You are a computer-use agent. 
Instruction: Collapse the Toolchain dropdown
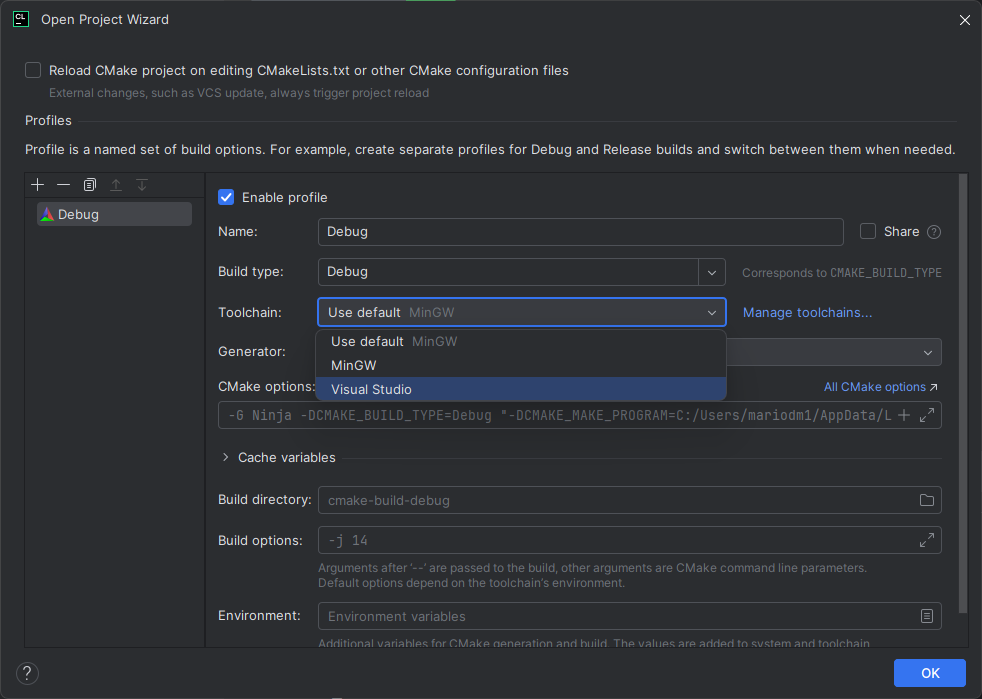click(x=712, y=313)
